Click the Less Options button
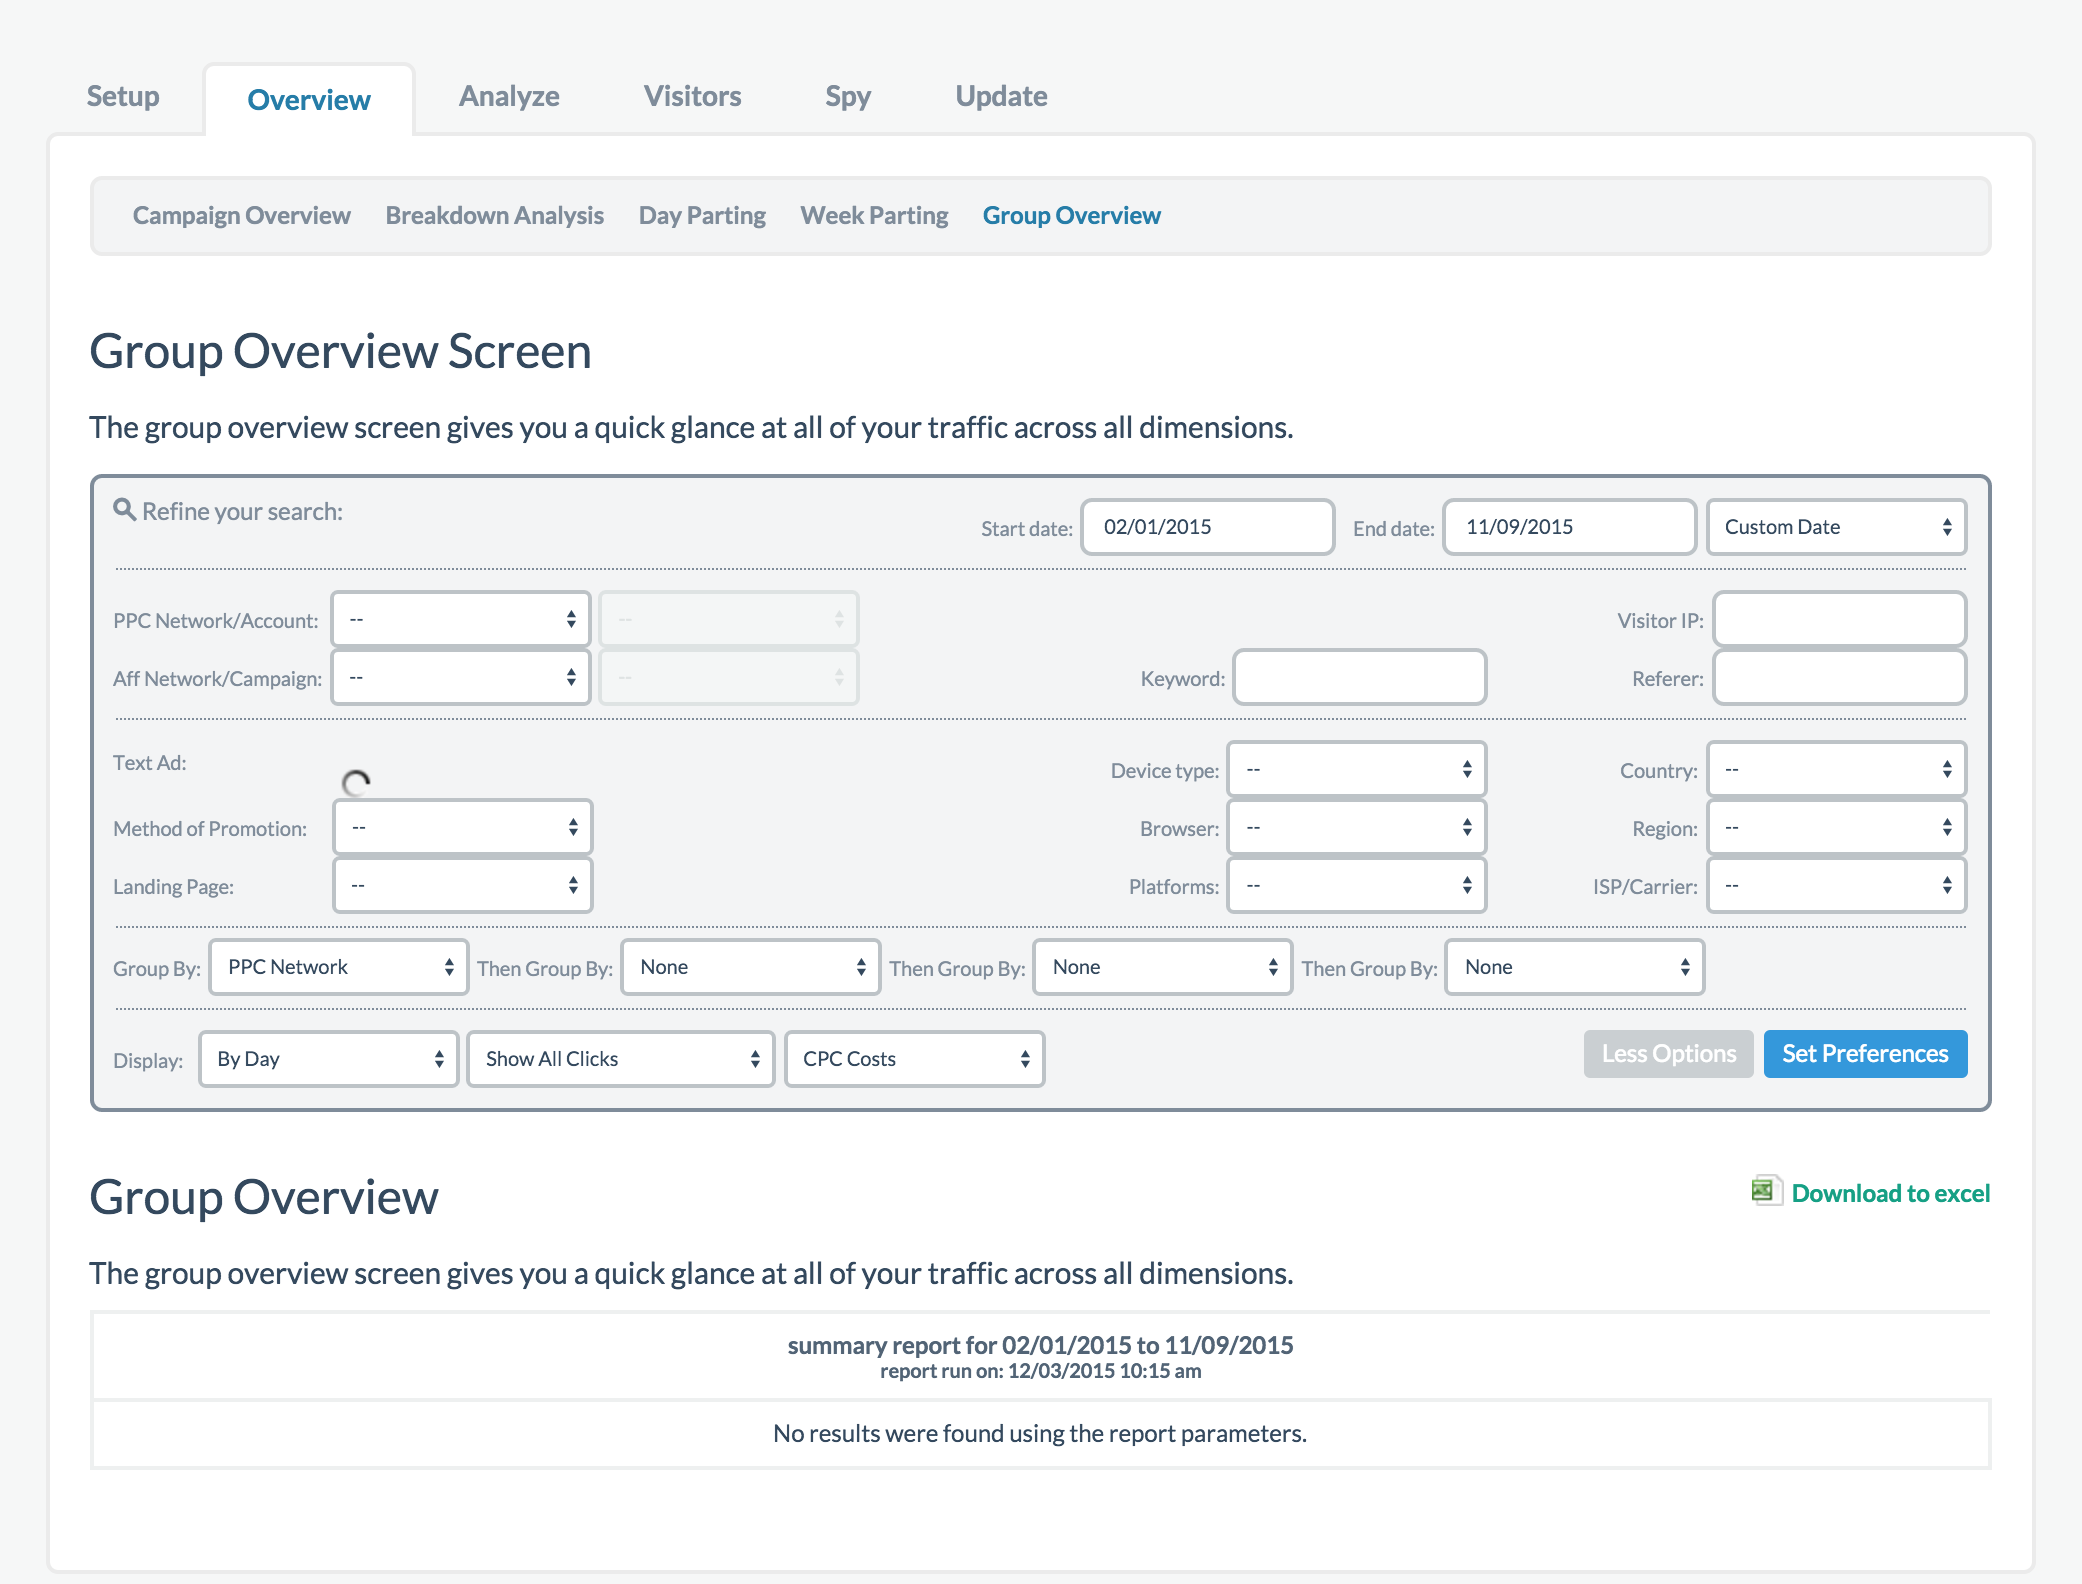 1668,1054
